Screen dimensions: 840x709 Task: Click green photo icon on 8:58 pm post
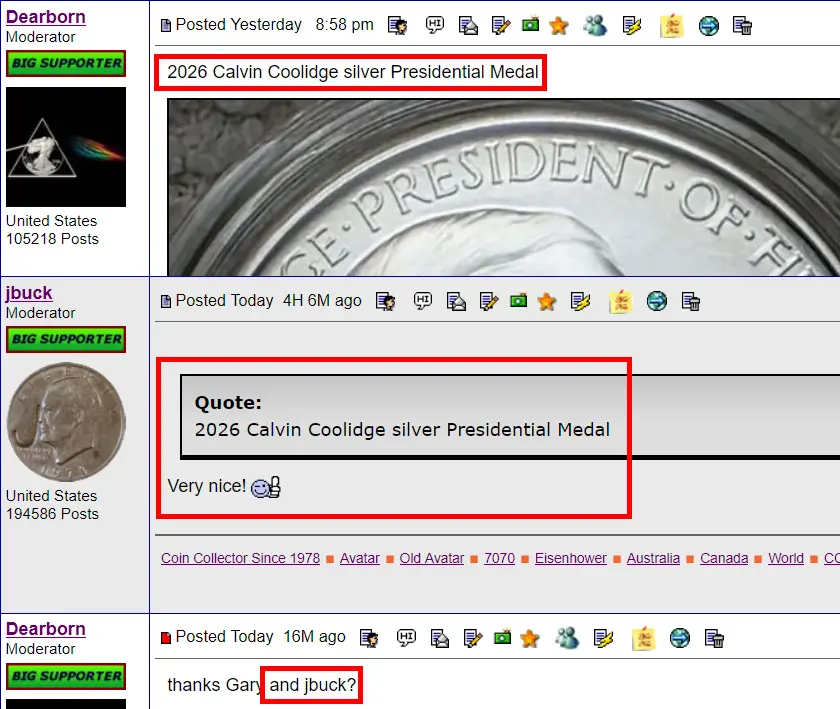[530, 25]
